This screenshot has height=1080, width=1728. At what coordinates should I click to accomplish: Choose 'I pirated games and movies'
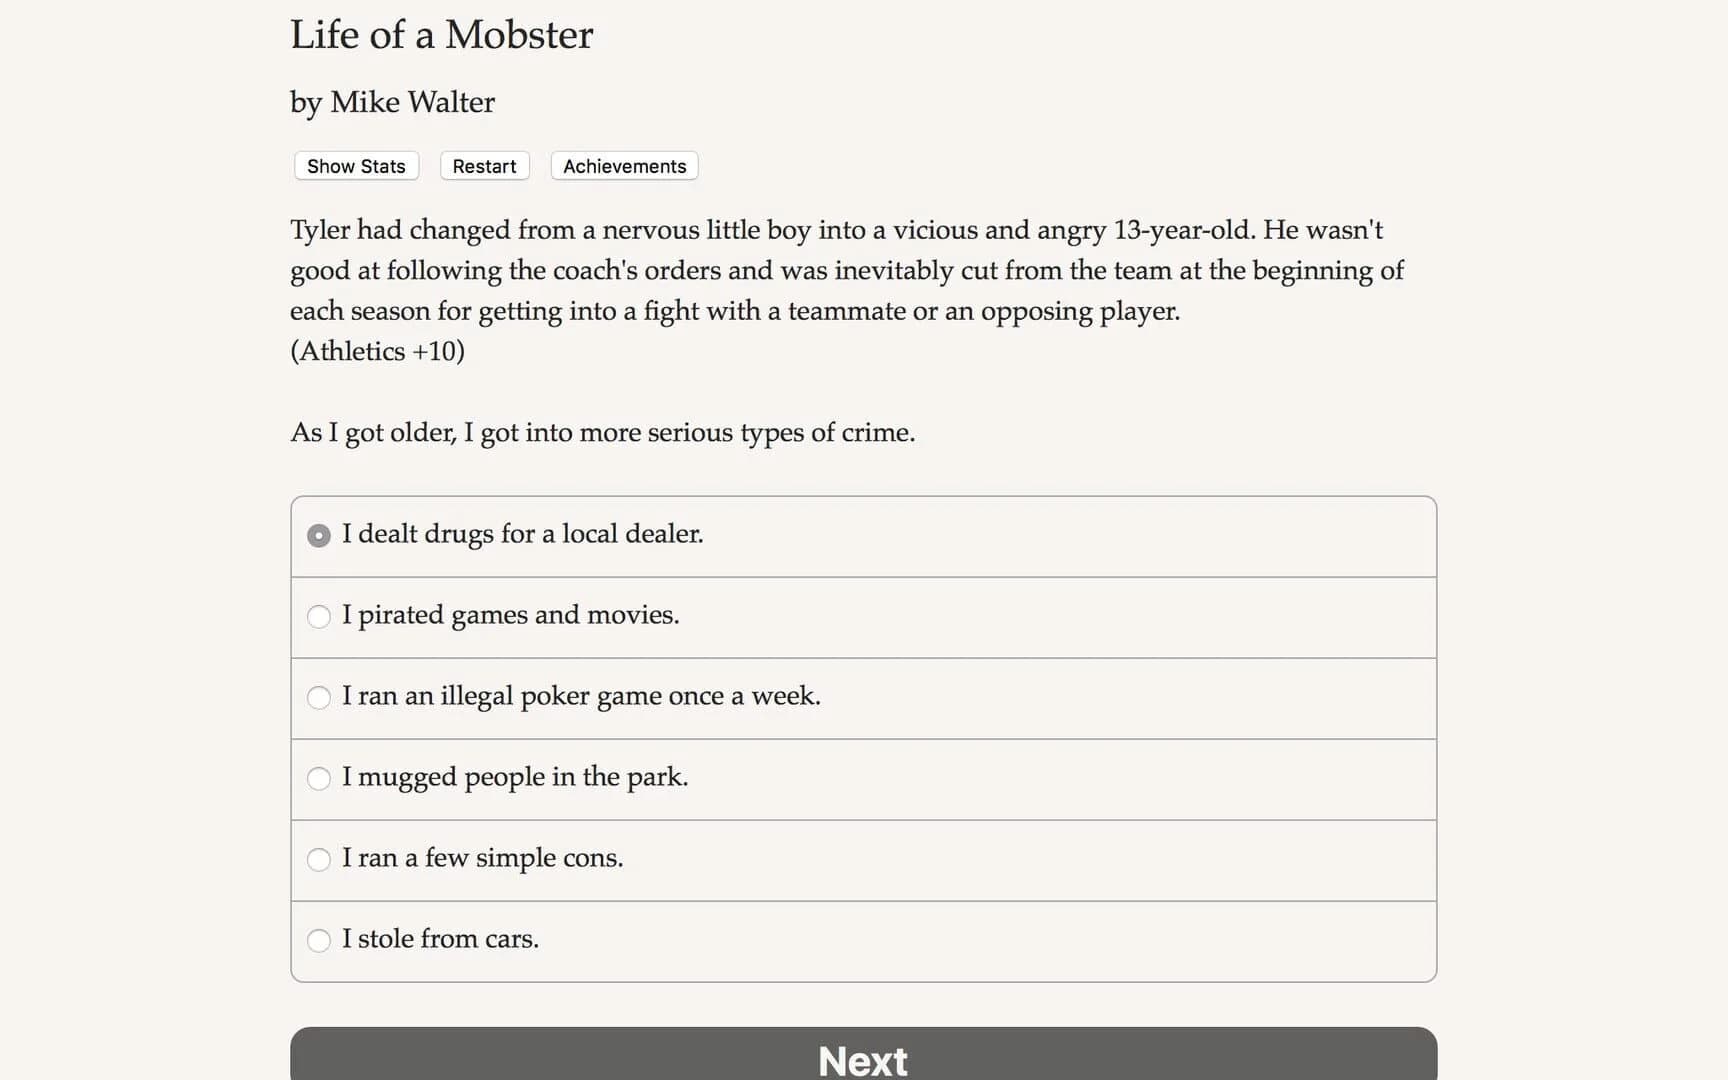511,616
